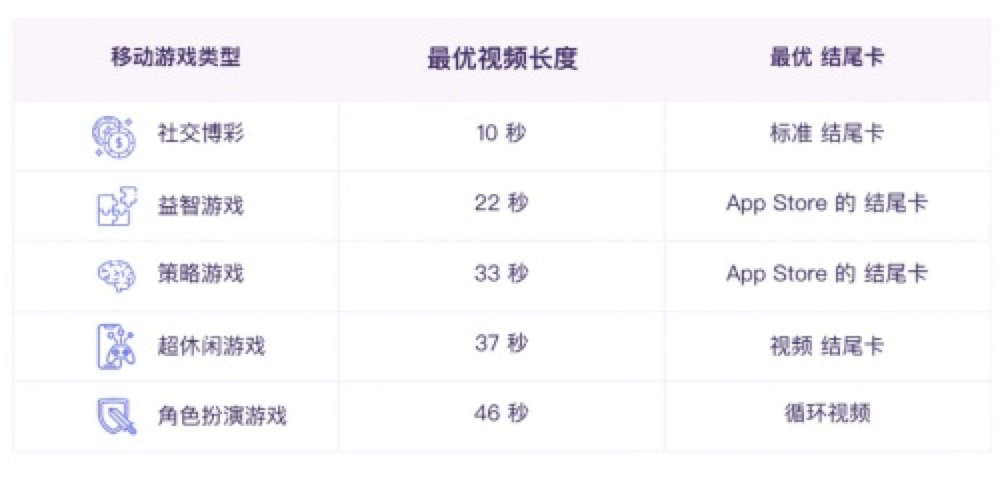Click the 社交博彩 label
Screen dimensions: 1000x478
point(200,135)
